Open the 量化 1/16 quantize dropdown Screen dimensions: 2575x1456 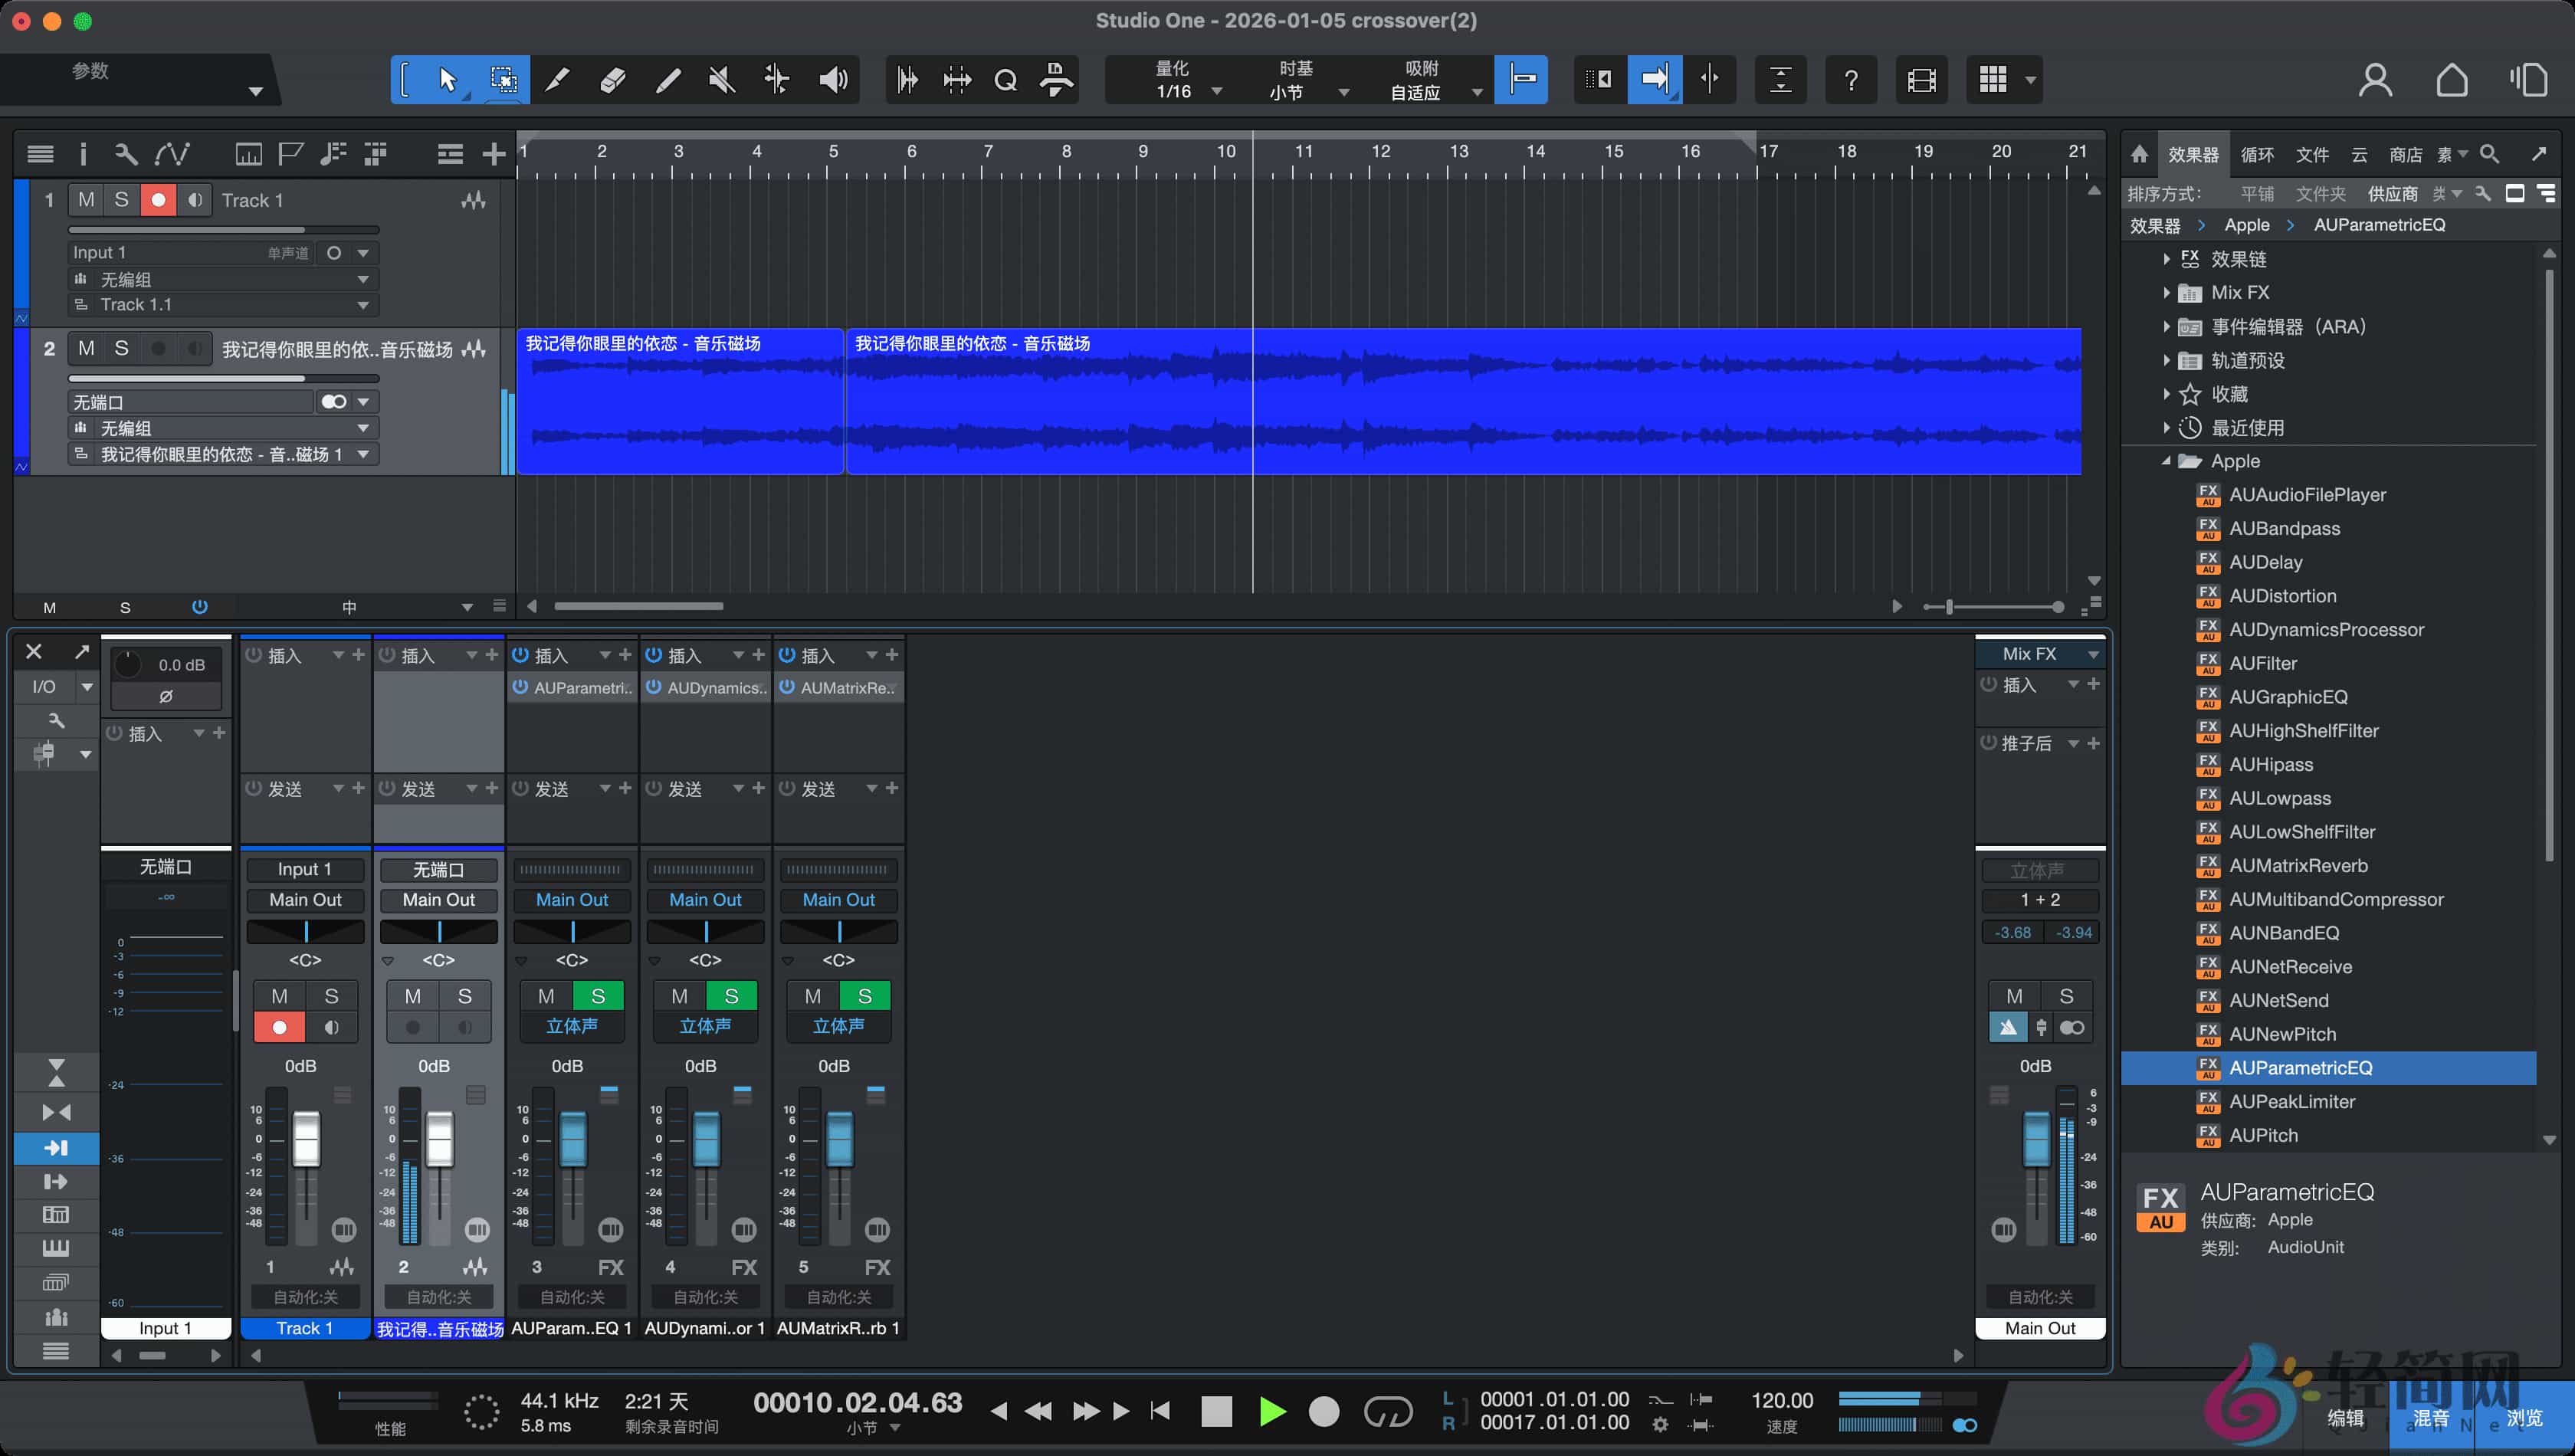pos(1217,90)
